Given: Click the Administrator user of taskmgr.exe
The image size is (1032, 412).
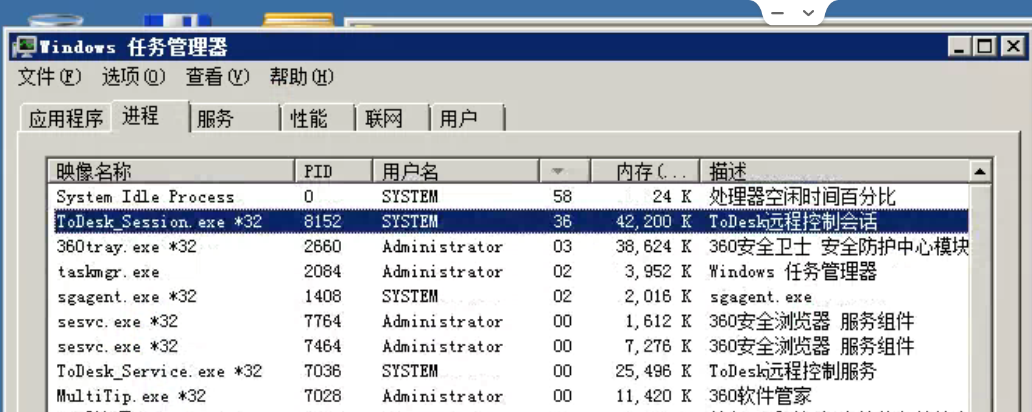Looking at the screenshot, I should click(x=442, y=271).
